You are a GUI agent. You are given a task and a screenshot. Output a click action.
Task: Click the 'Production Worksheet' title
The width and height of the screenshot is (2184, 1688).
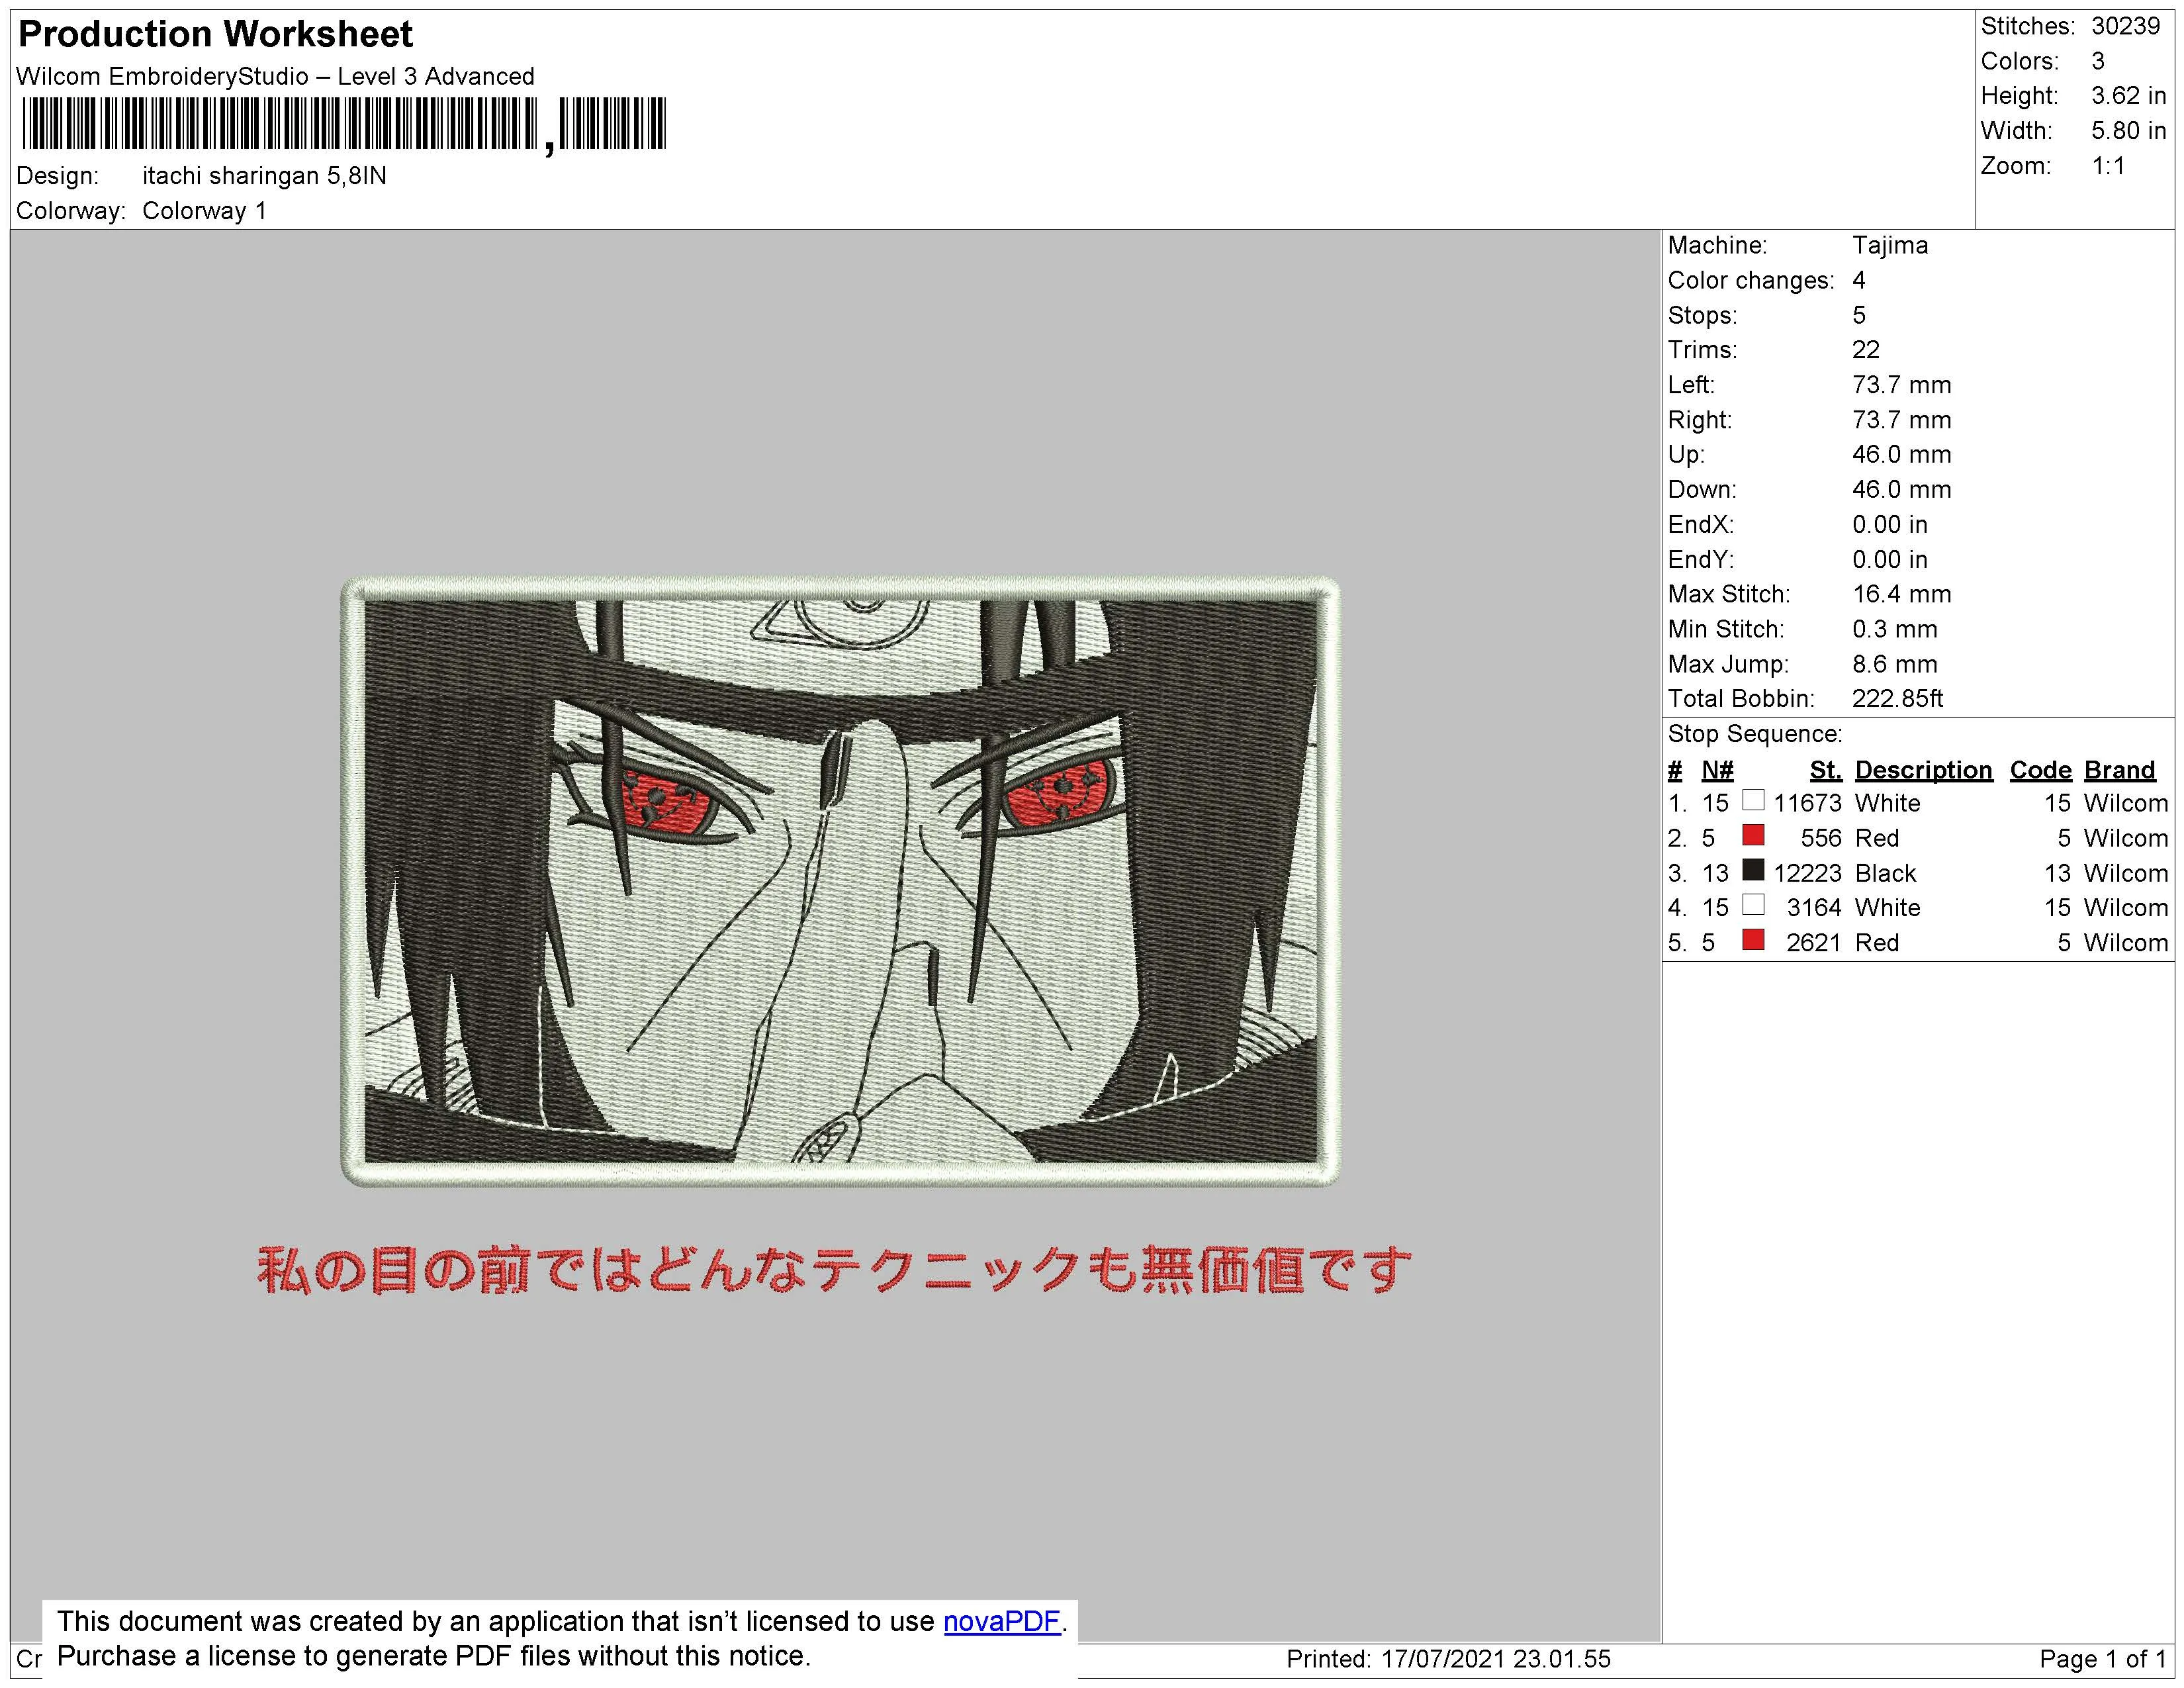(x=215, y=34)
